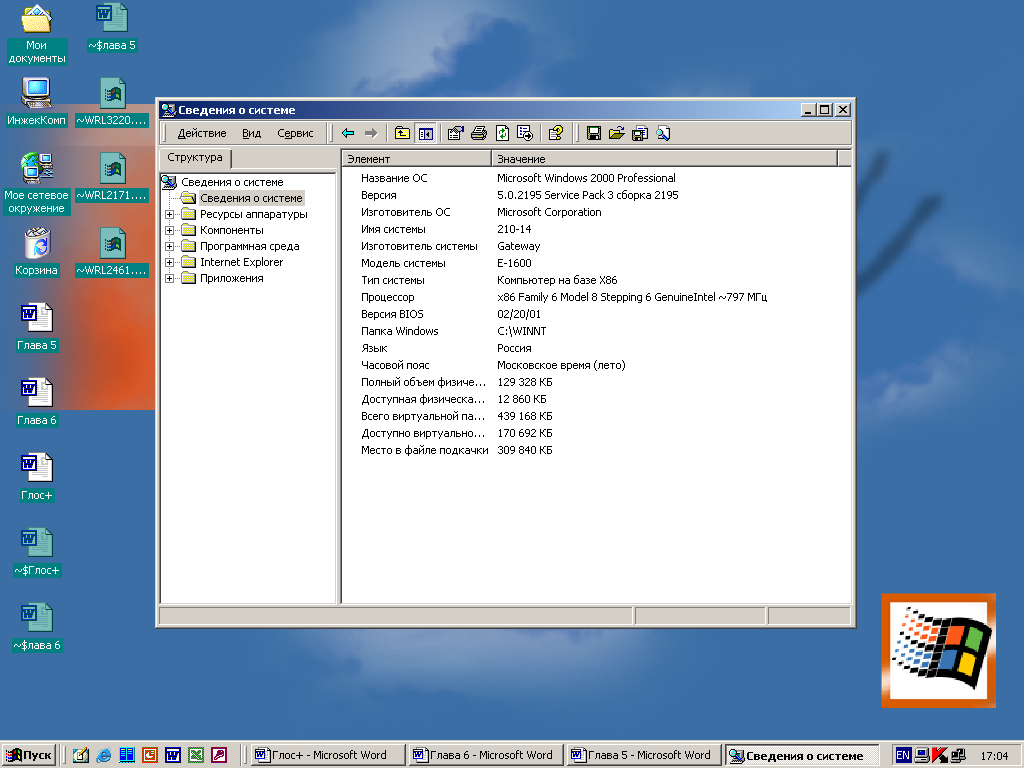Select the Структура tab
The width and height of the screenshot is (1024, 768).
click(195, 157)
